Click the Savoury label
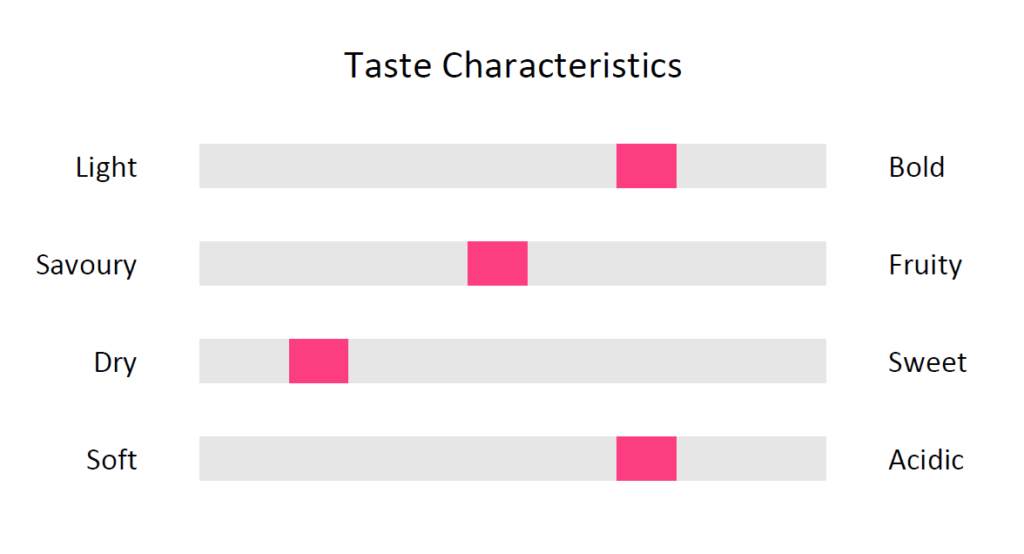The height and width of the screenshot is (554, 1024). tap(86, 265)
